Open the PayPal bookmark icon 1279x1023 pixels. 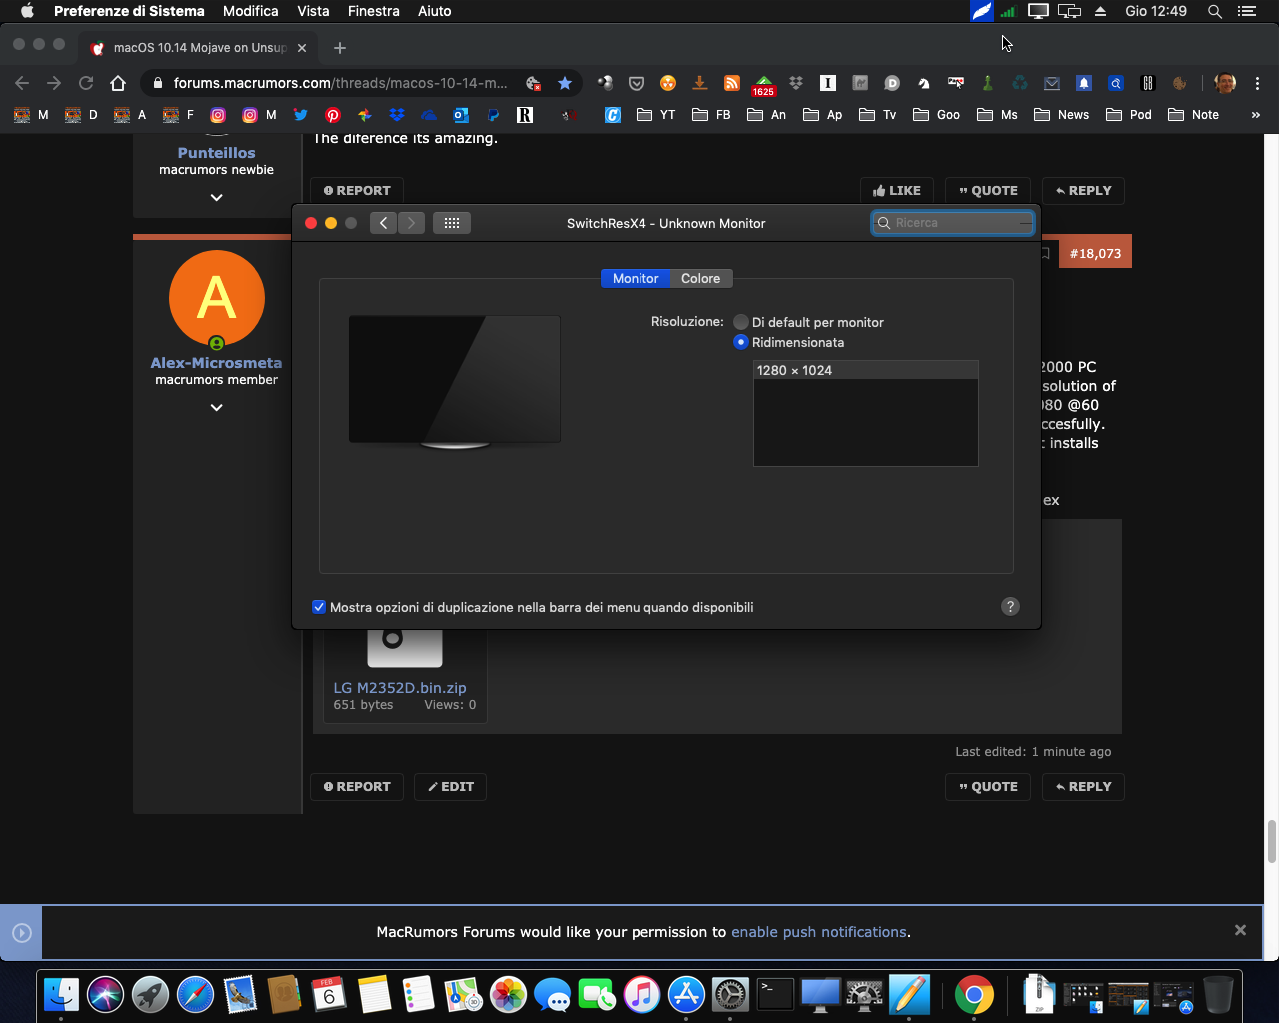click(x=493, y=115)
